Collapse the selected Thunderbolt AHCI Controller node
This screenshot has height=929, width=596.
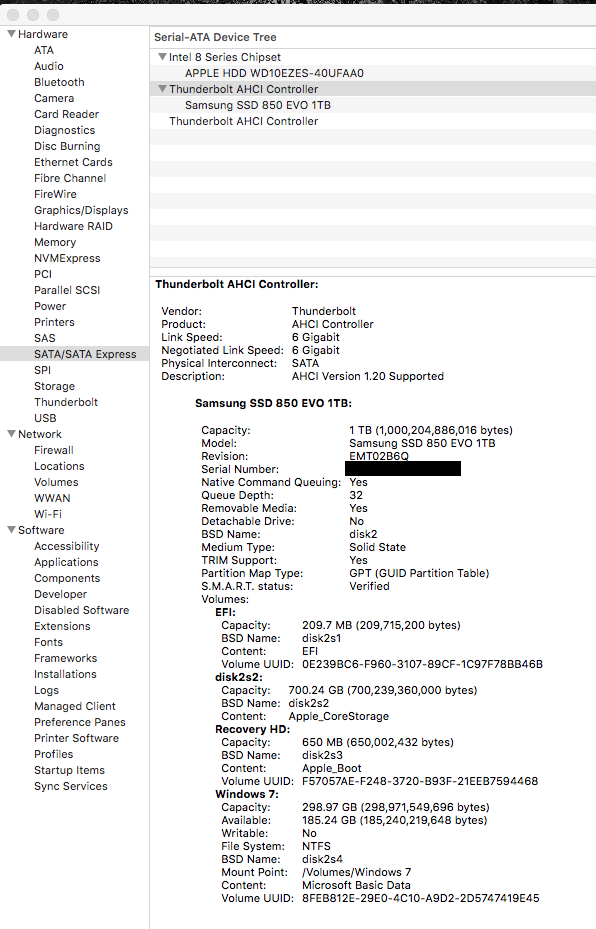point(162,89)
